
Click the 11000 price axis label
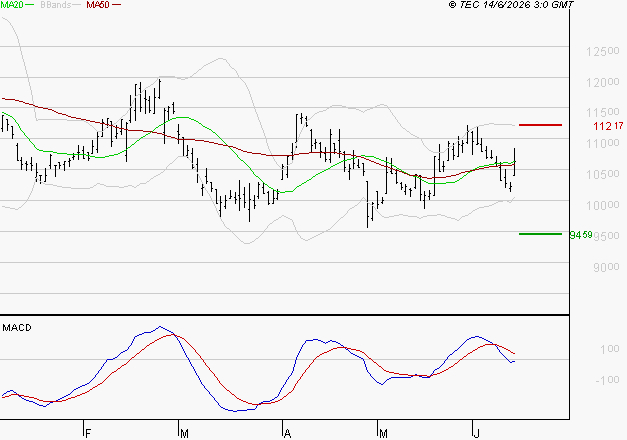(x=603, y=144)
